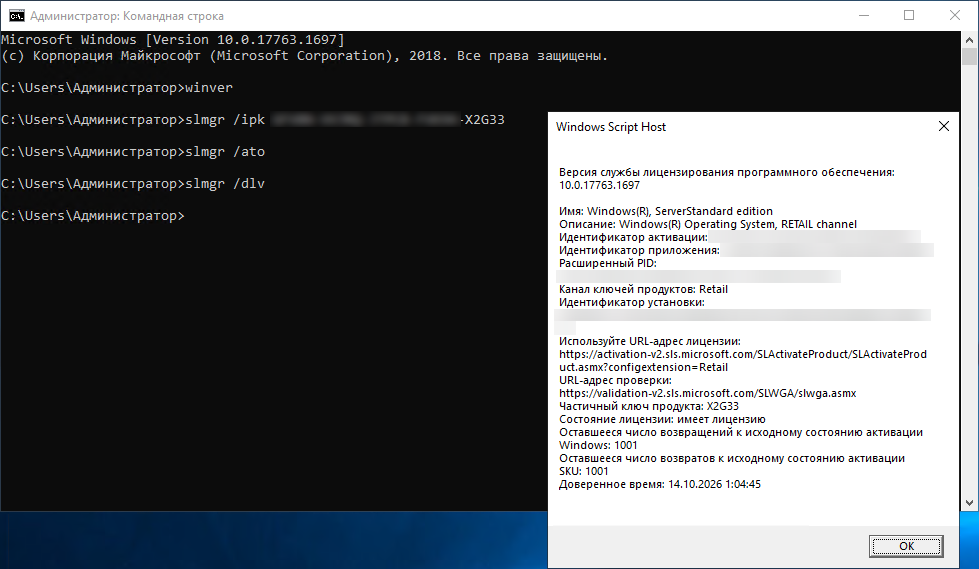Click the Microsoft Corporation copyright line

[x=304, y=56]
